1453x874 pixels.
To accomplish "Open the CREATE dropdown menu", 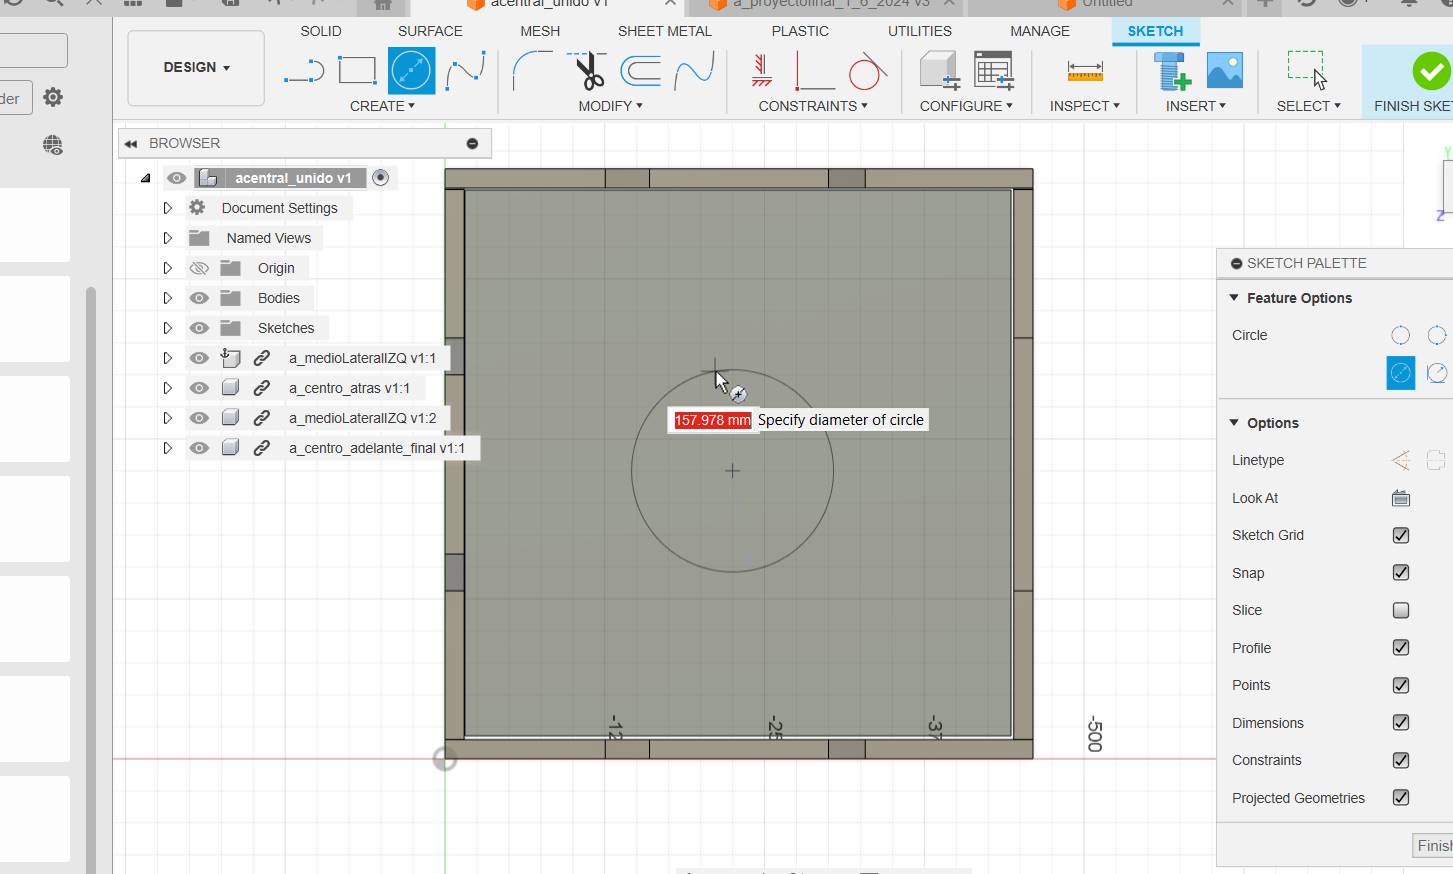I will (382, 106).
